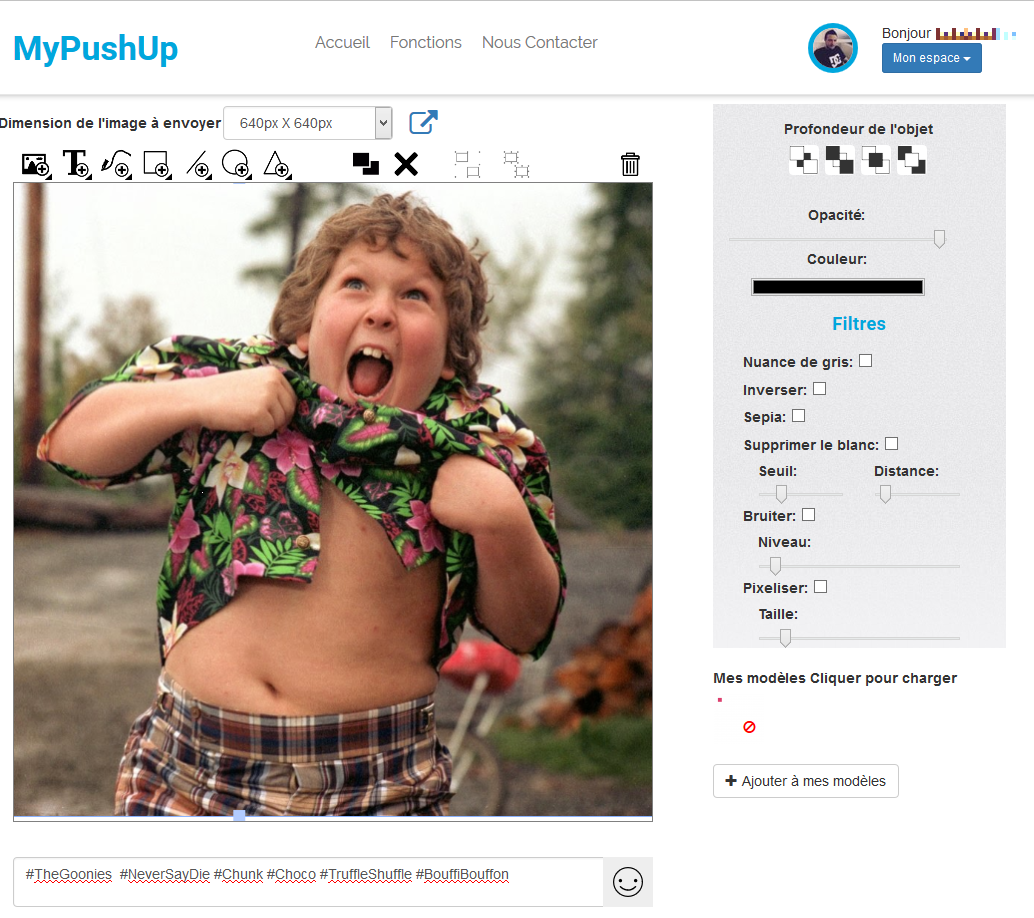The image size is (1034, 918).
Task: Enable the Nuance de gris filter
Action: [x=865, y=361]
